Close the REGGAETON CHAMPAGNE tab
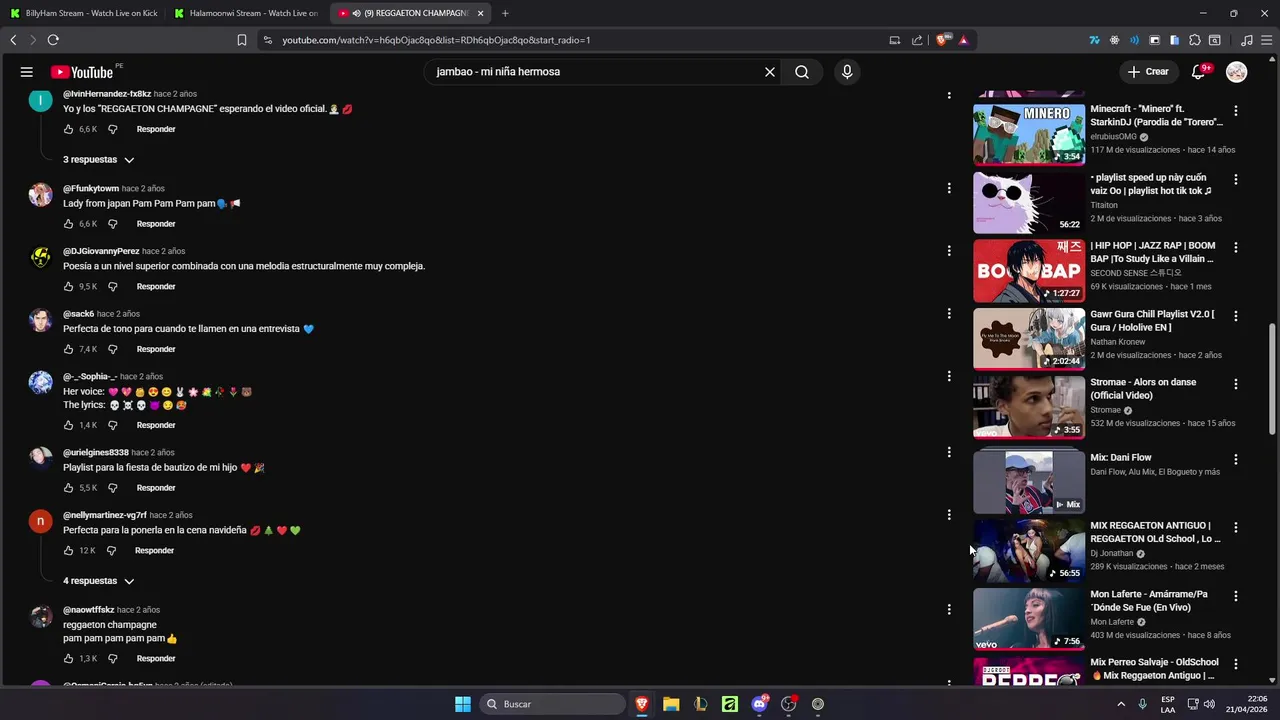The height and width of the screenshot is (720, 1280). [480, 13]
